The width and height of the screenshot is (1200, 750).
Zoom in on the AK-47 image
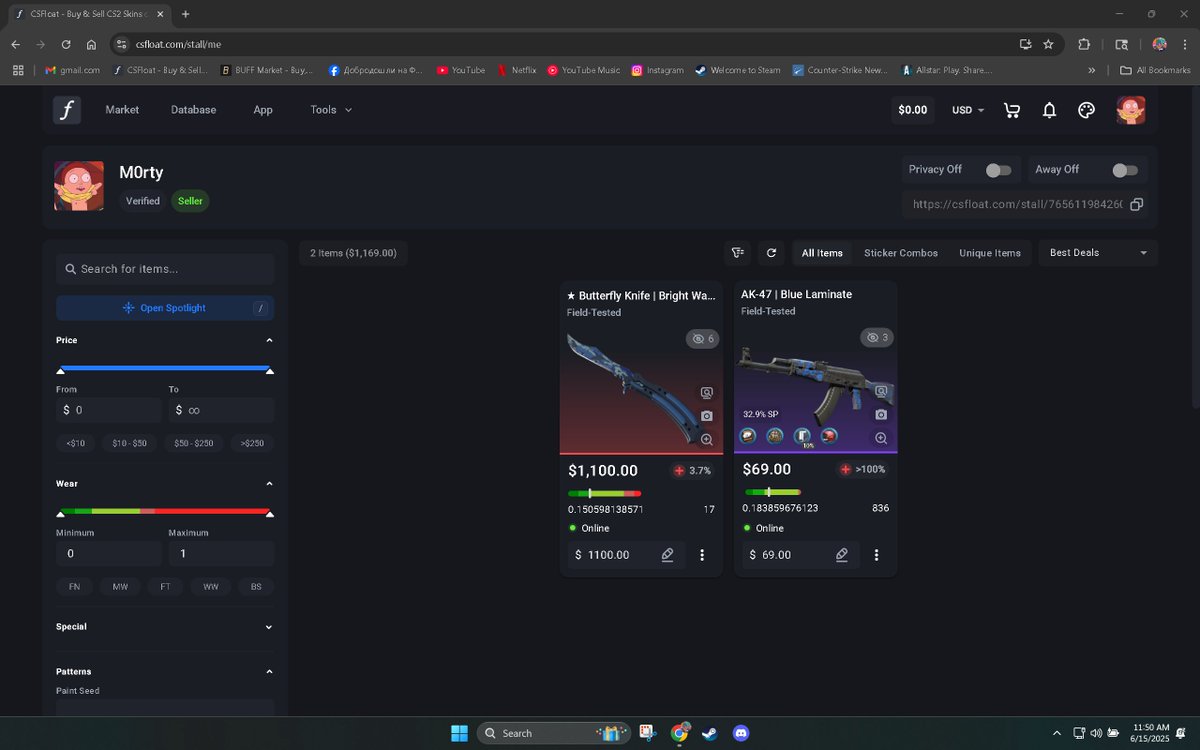[881, 438]
